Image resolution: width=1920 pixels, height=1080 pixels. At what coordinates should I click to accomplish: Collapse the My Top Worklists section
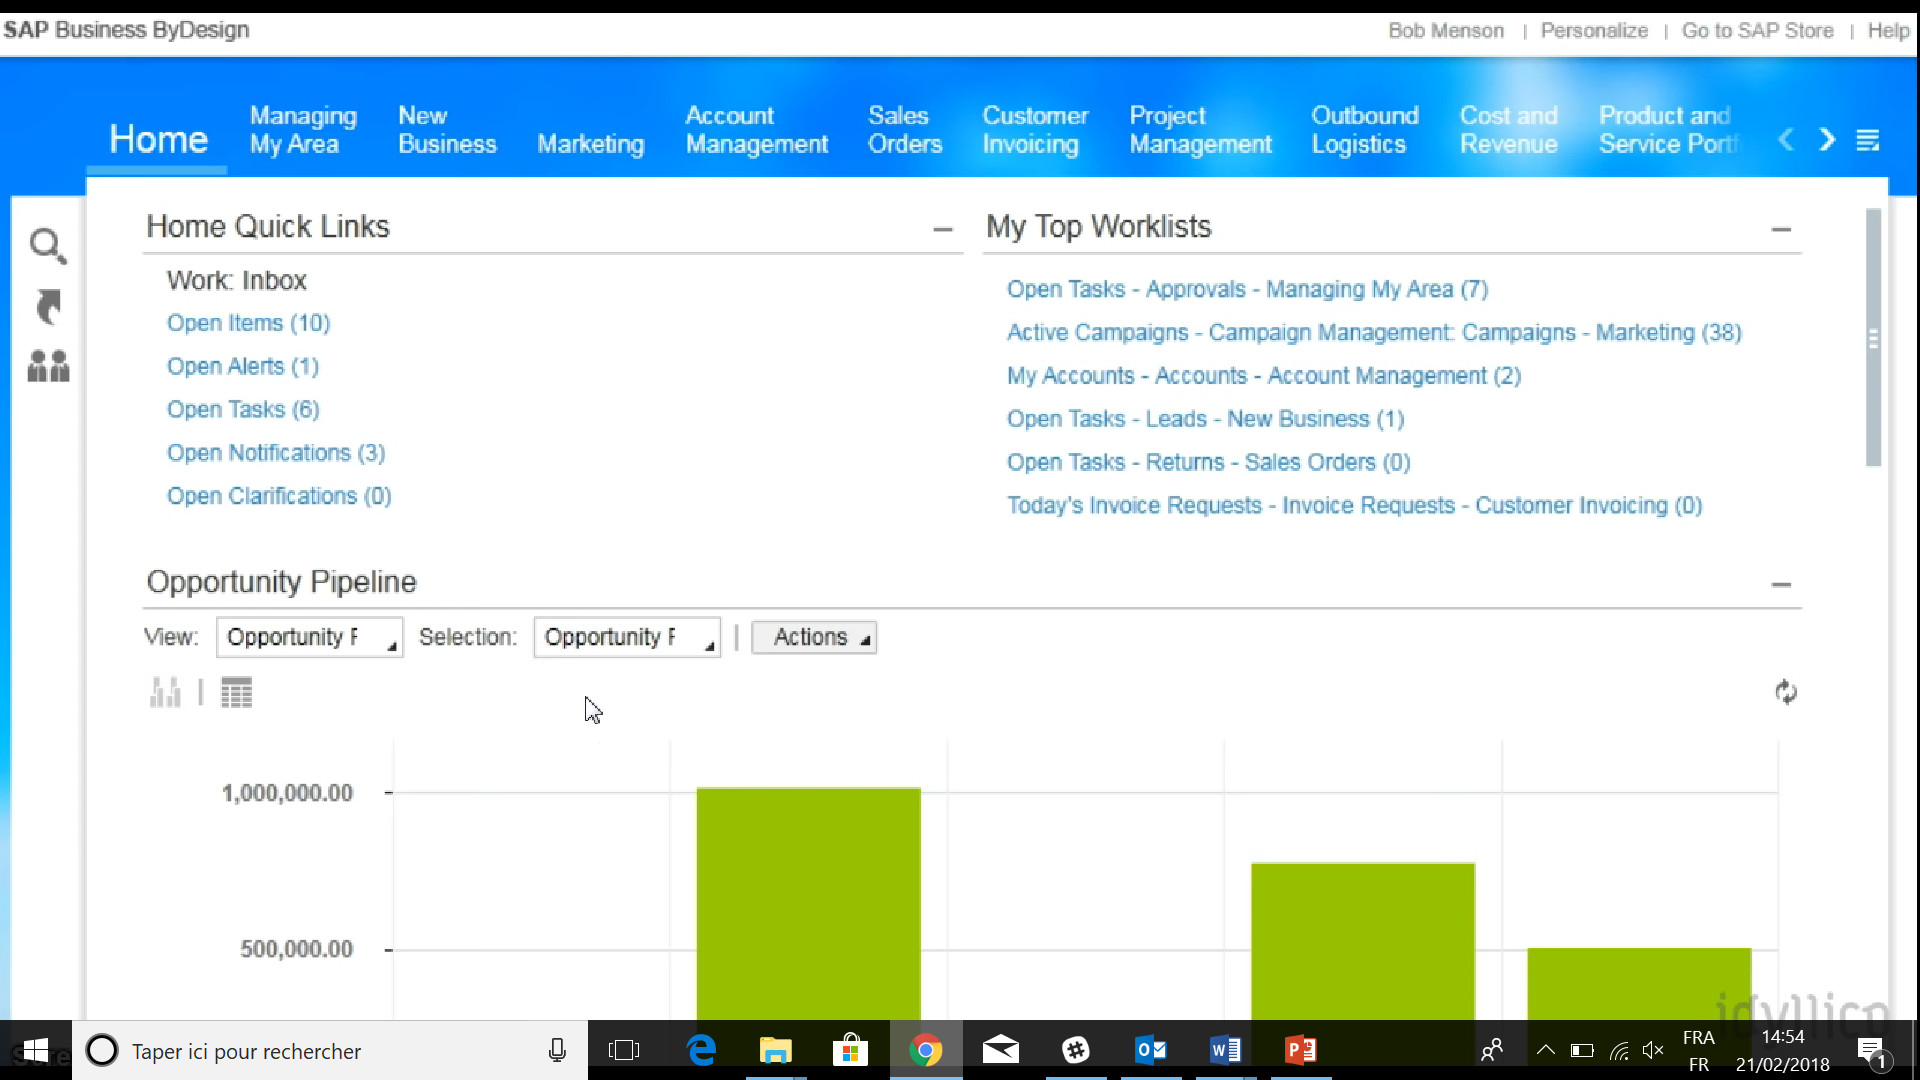1781,229
